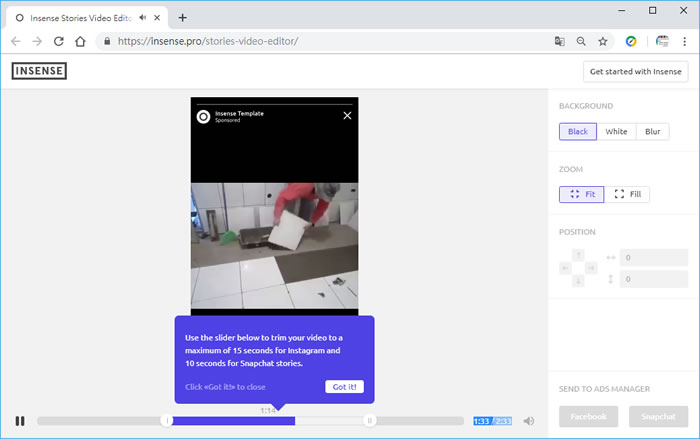Click the position right arrow

tap(591, 268)
